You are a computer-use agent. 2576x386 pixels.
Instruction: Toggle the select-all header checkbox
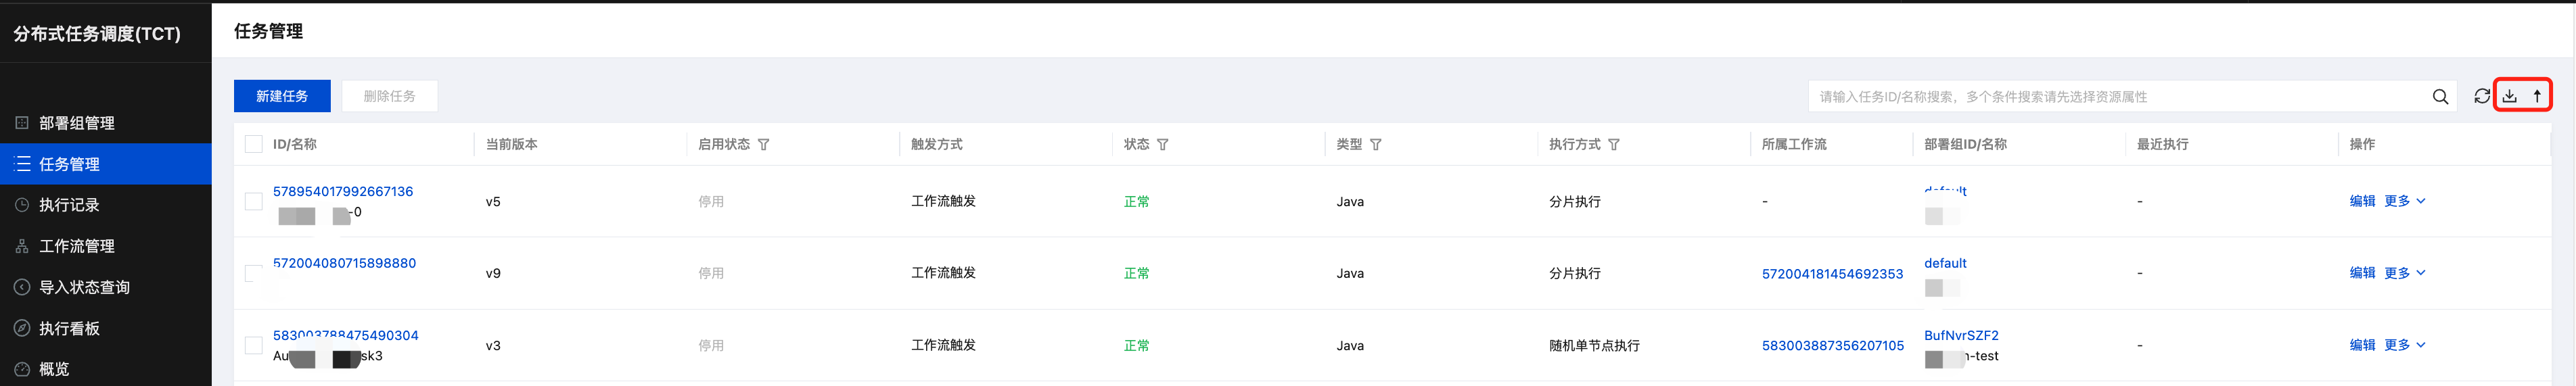point(254,144)
